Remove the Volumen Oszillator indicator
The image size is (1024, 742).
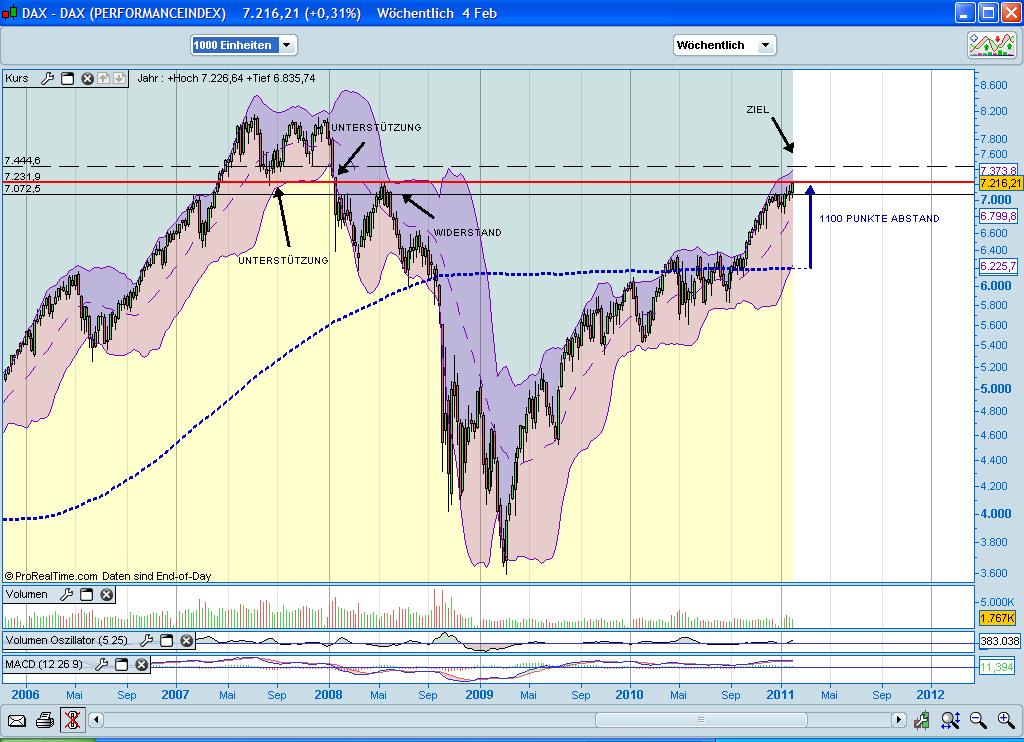(x=185, y=643)
